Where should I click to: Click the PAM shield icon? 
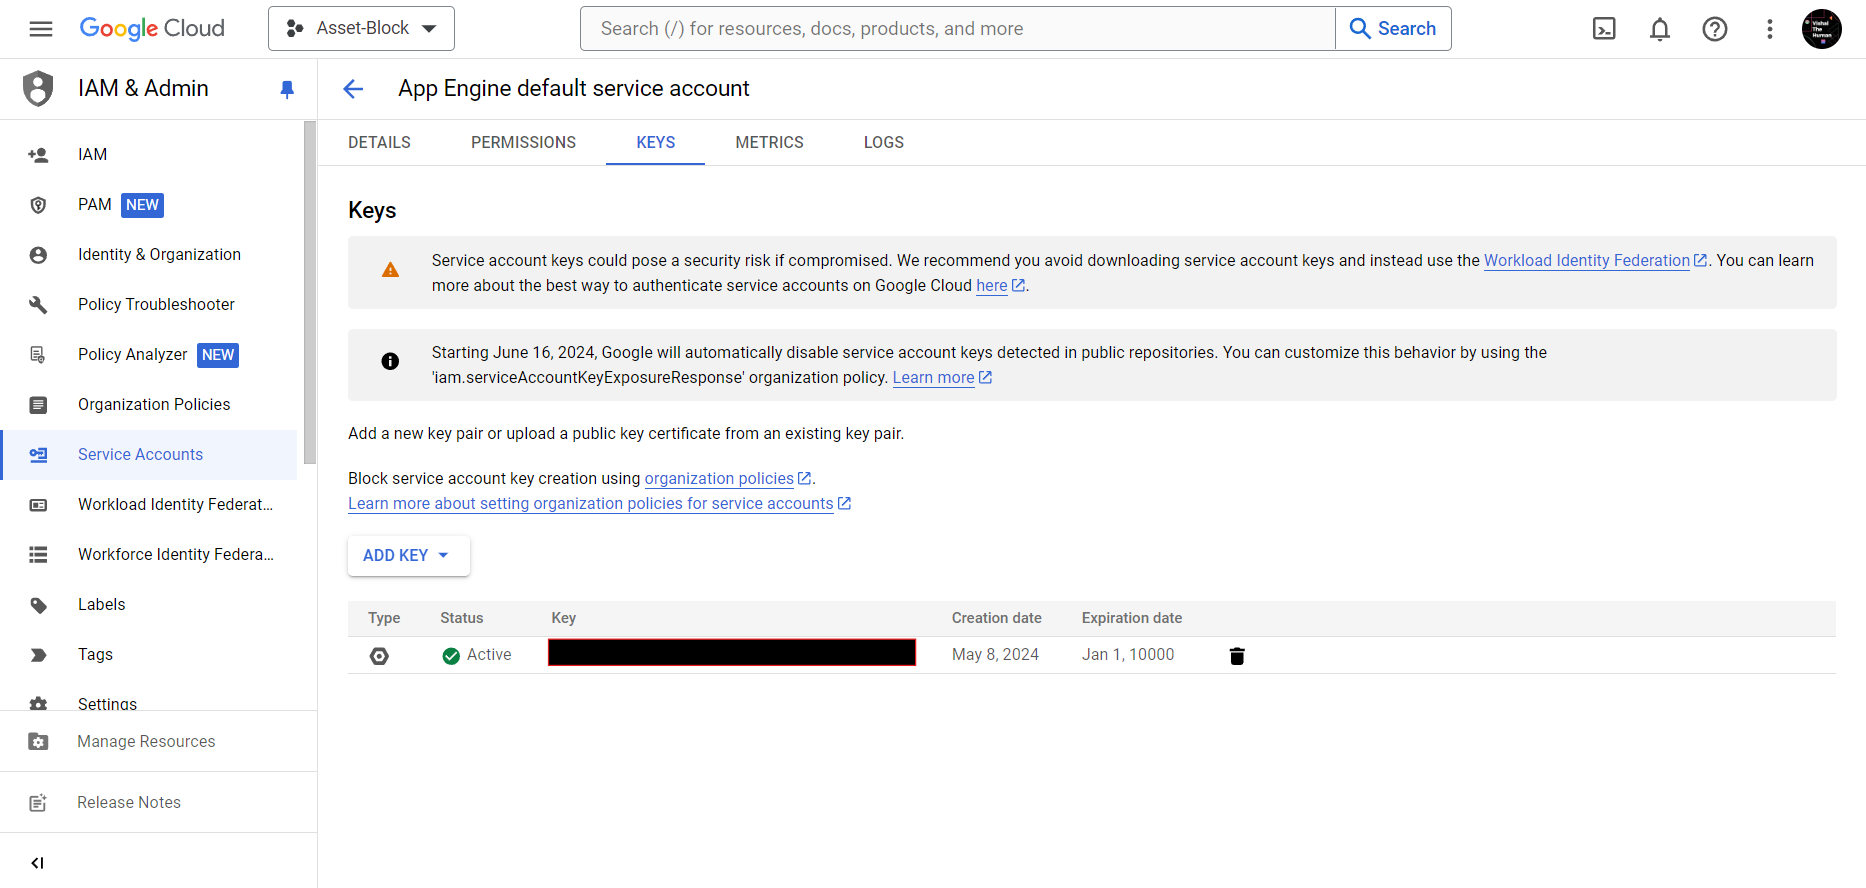(x=38, y=205)
